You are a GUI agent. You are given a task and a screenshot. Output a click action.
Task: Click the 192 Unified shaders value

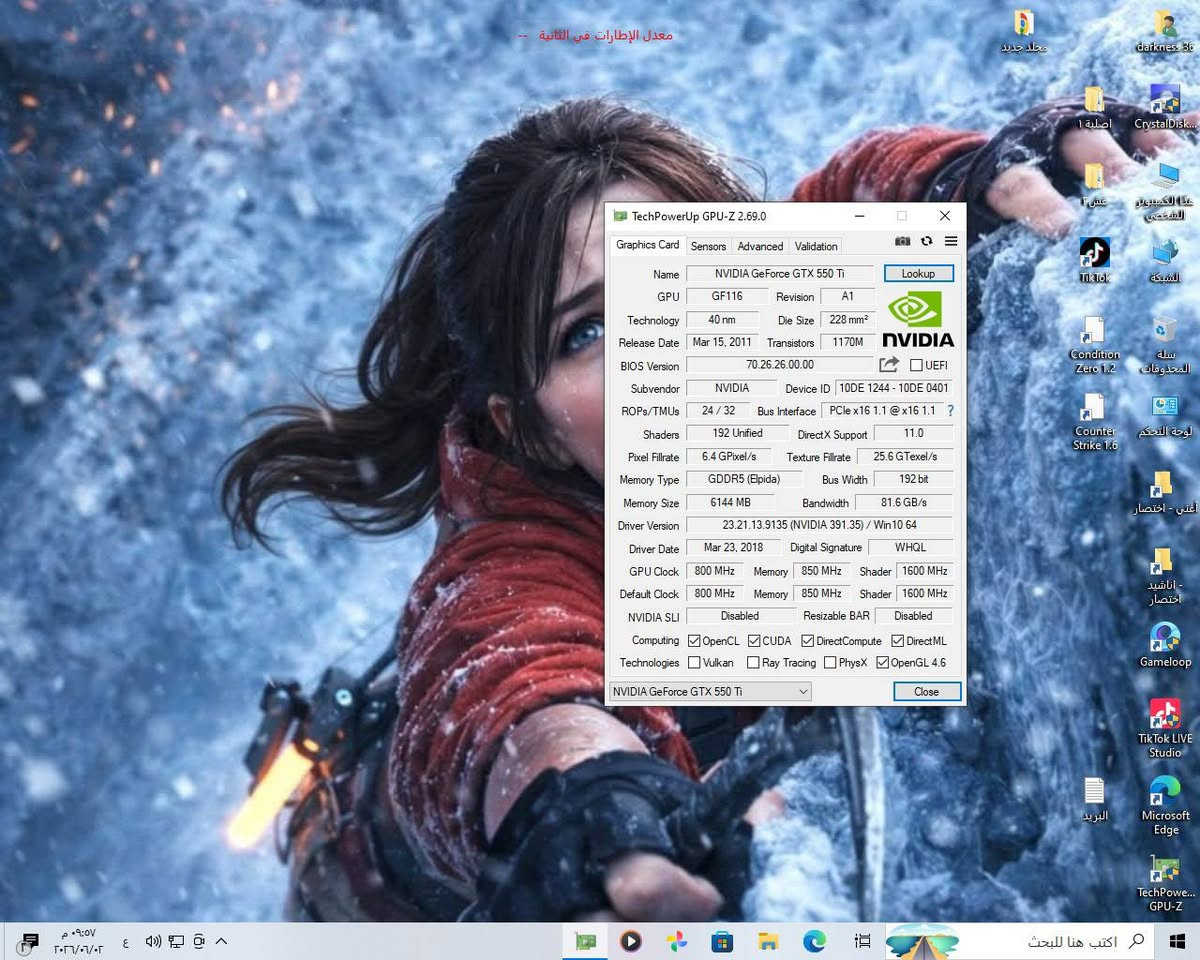coord(737,433)
